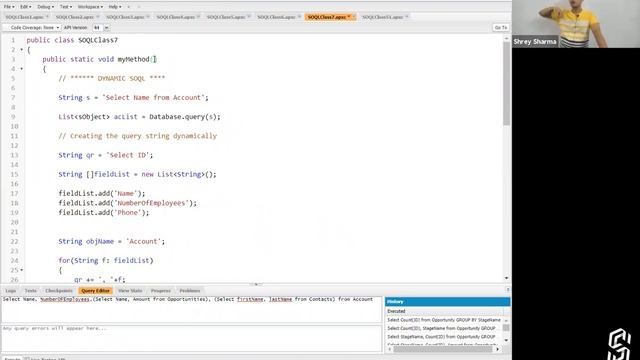Open the File menu
This screenshot has height=360, width=640.
tap(9, 7)
